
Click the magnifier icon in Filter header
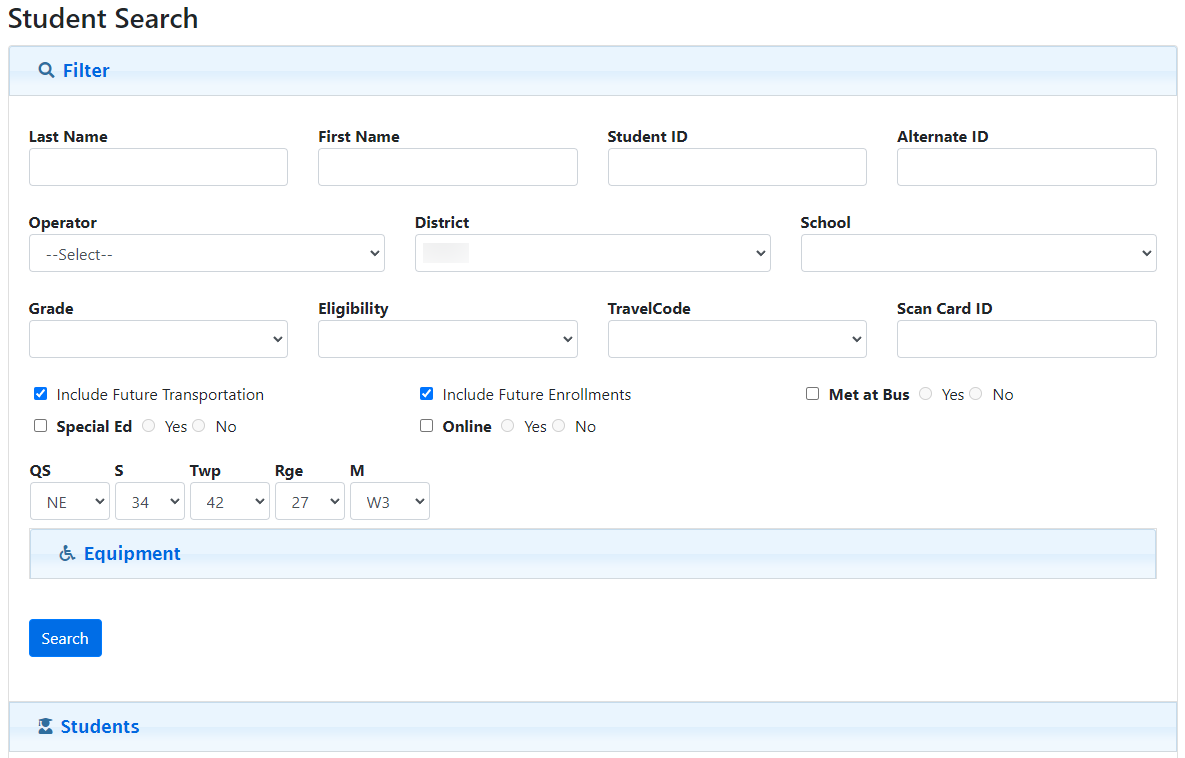coord(46,70)
